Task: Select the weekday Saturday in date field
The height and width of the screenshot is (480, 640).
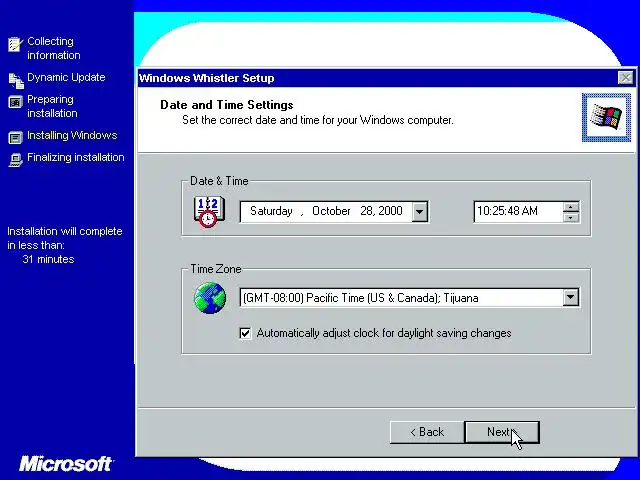Action: click(x=271, y=211)
